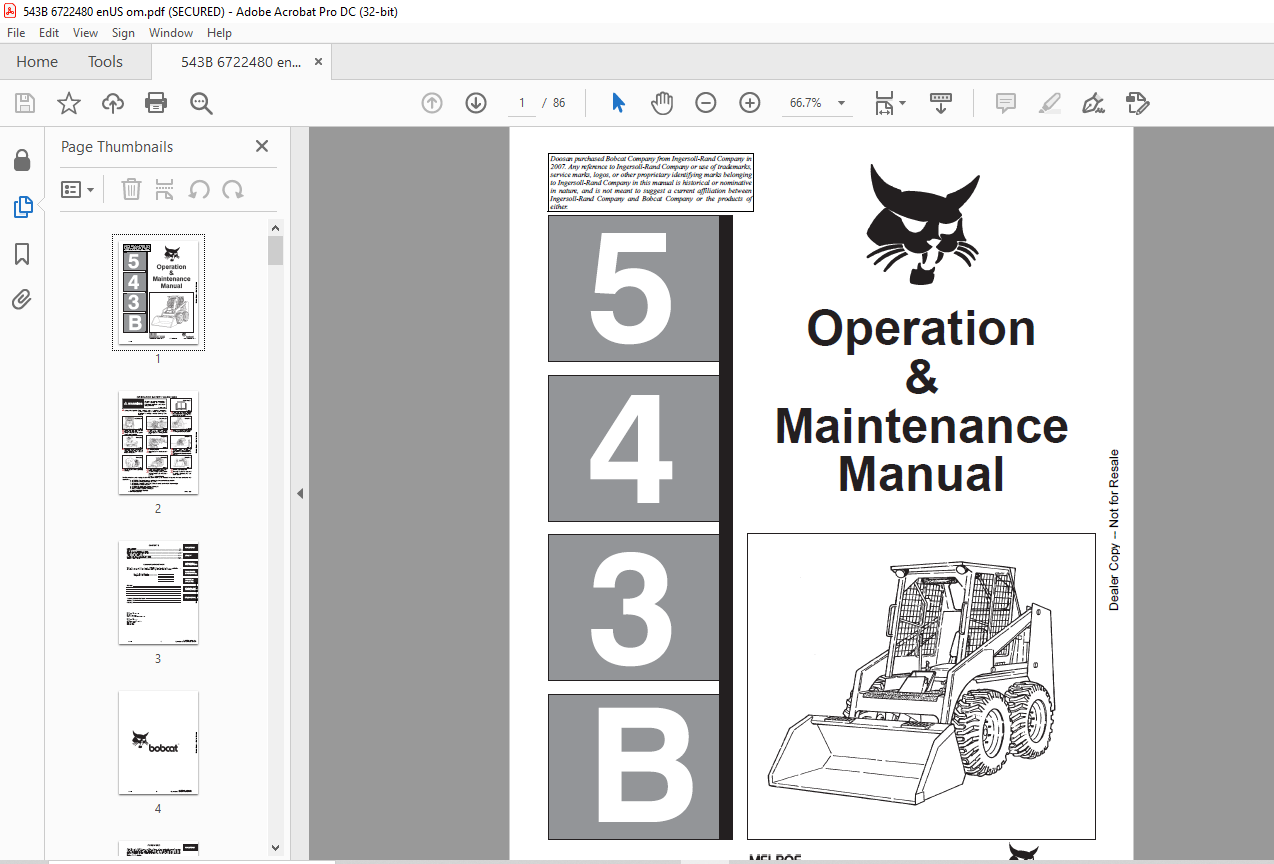
Task: Add a sticky note comment
Action: pos(1005,103)
